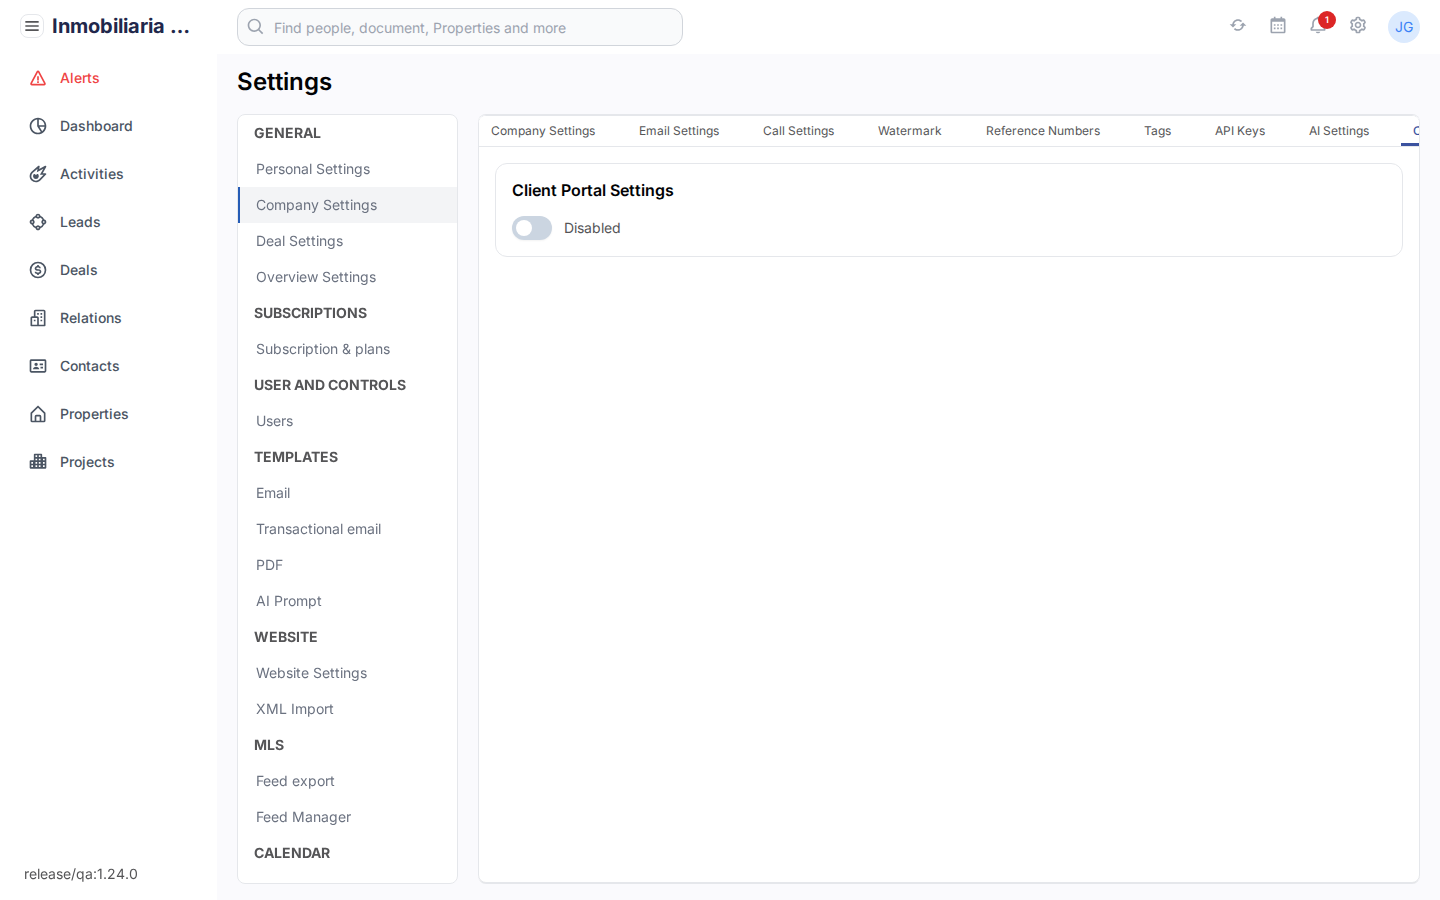Select Personal Settings in the left menu
The height and width of the screenshot is (900, 1440).
[x=313, y=169]
